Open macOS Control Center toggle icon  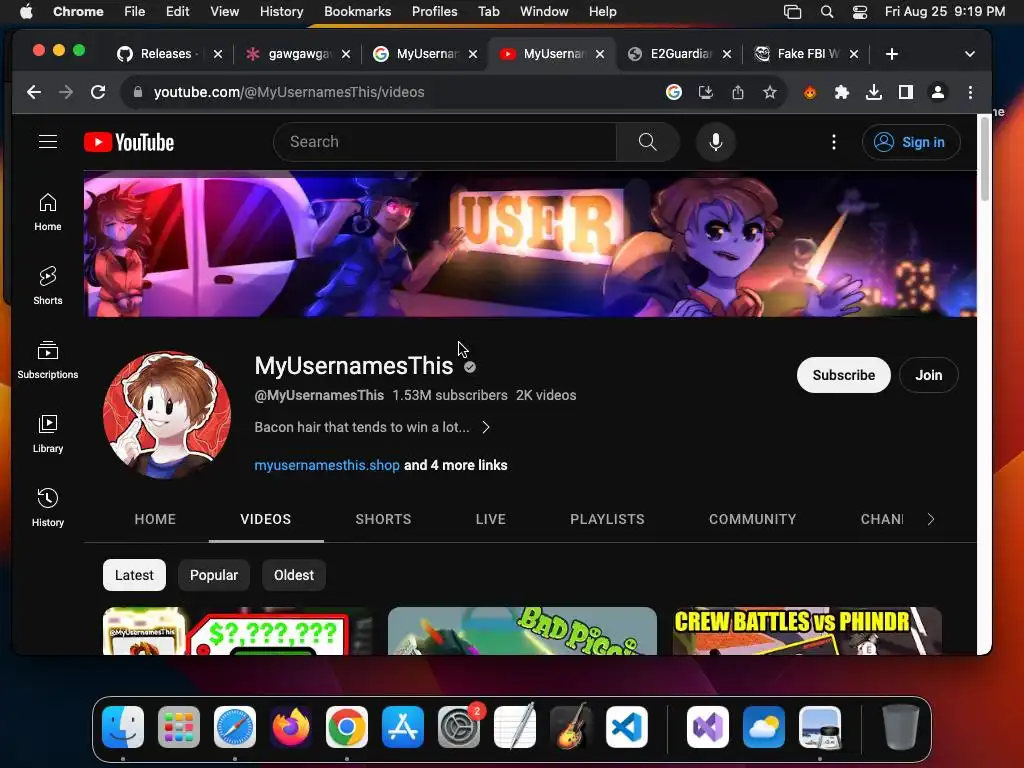(x=859, y=12)
